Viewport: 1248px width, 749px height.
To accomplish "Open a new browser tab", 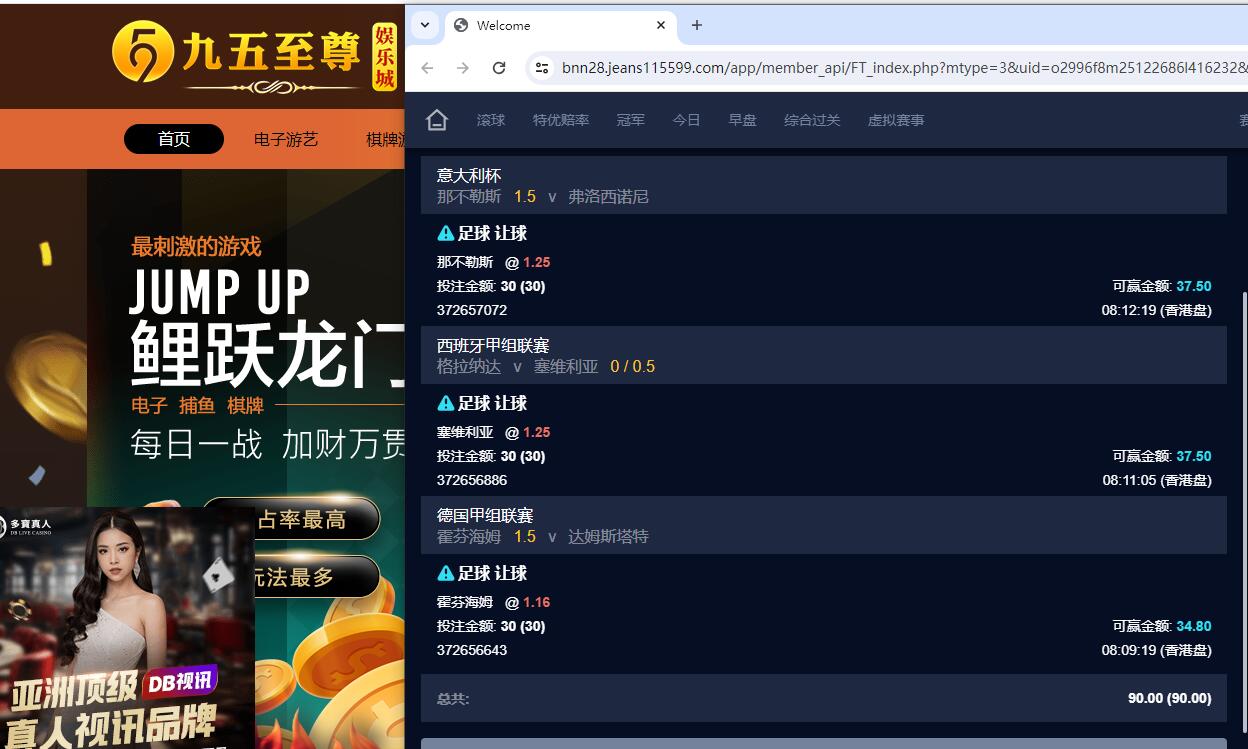I will click(x=697, y=25).
